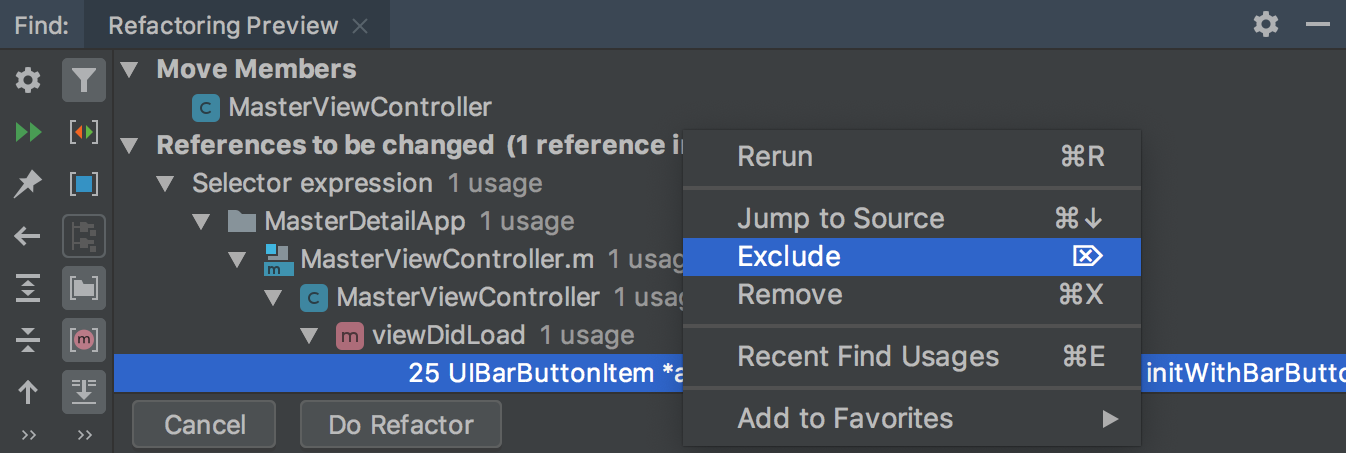Screen dimensions: 1346x453
Task: Choose Jump to Source menu item
Action: (911, 219)
